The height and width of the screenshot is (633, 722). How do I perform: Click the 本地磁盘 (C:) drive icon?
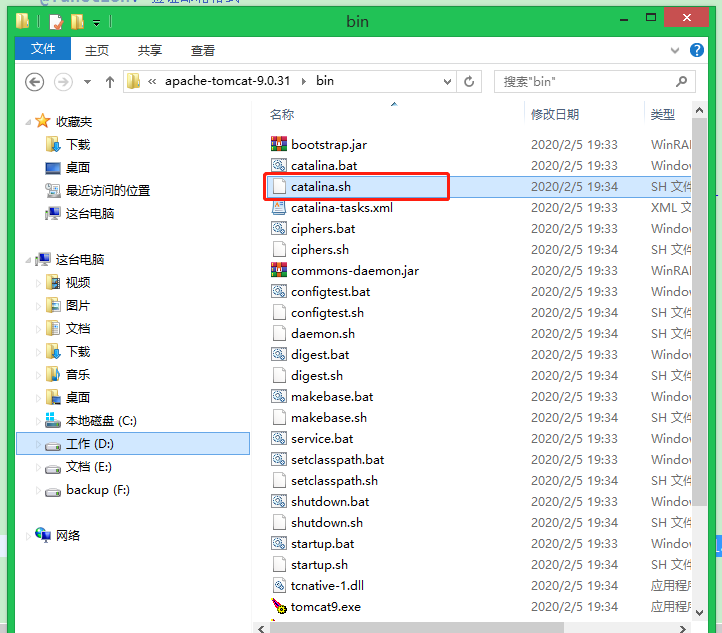tap(52, 420)
